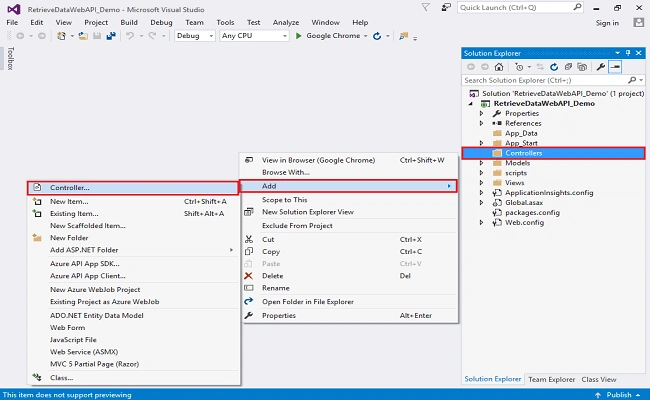
Task: Click the Back arrow in Solution Explorer
Action: [x=471, y=67]
